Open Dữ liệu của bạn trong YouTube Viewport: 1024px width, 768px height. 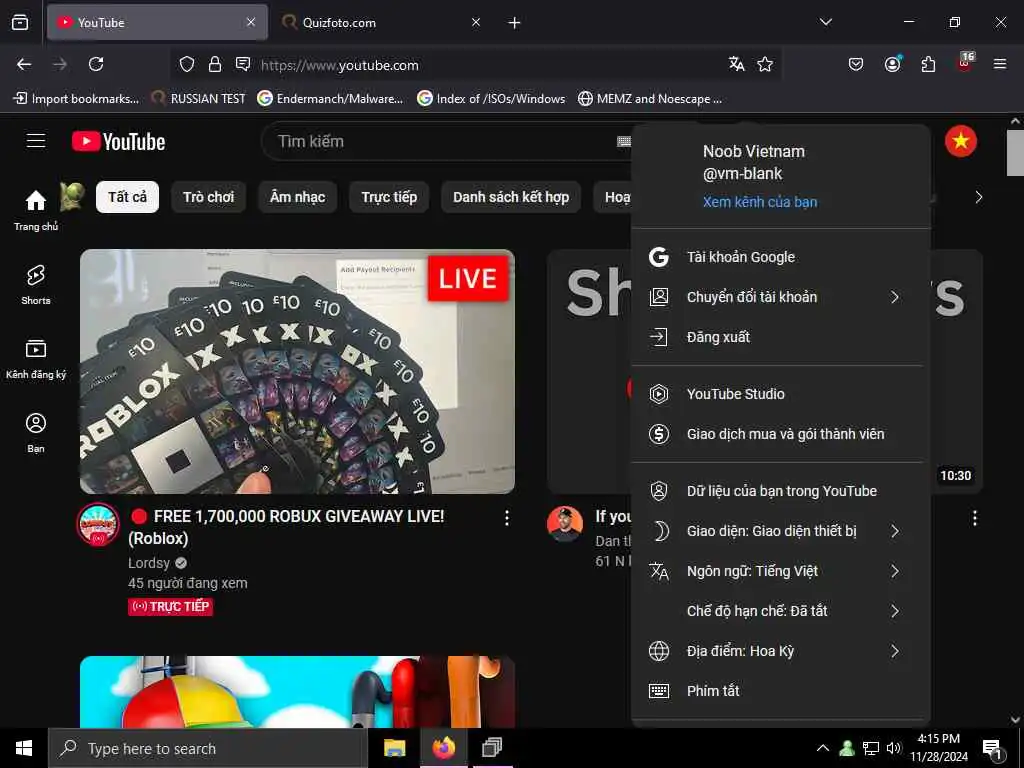(780, 491)
